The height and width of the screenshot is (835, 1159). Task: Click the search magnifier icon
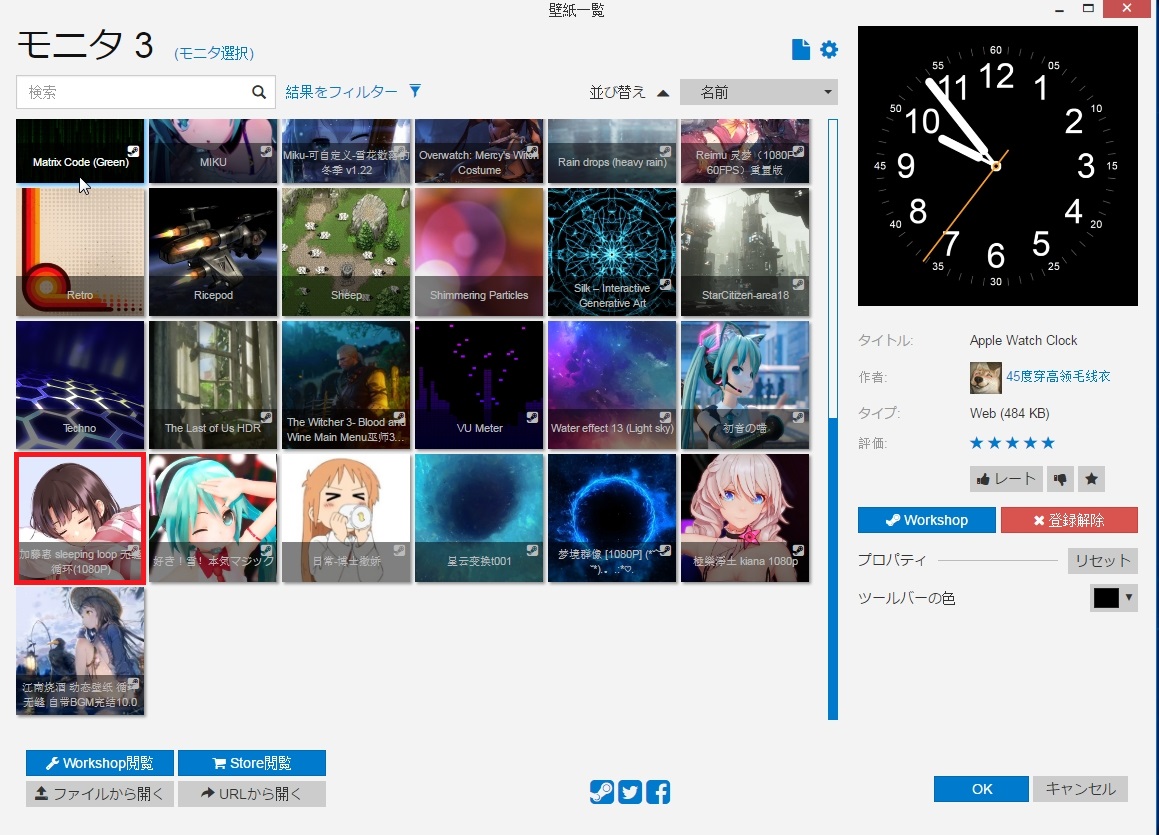point(259,92)
